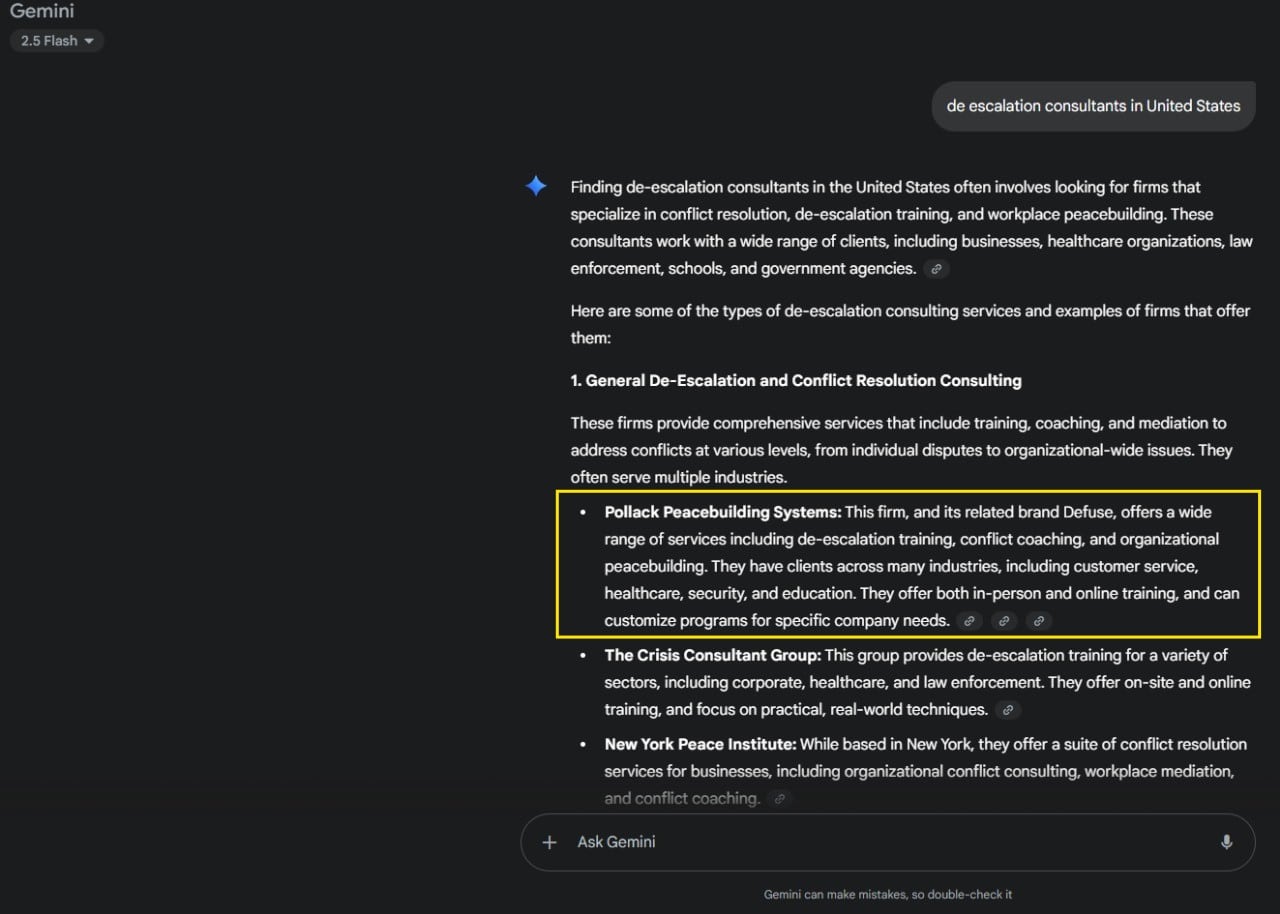The width and height of the screenshot is (1280, 914).
Task: Click the Gemini title at top left
Action: click(42, 12)
